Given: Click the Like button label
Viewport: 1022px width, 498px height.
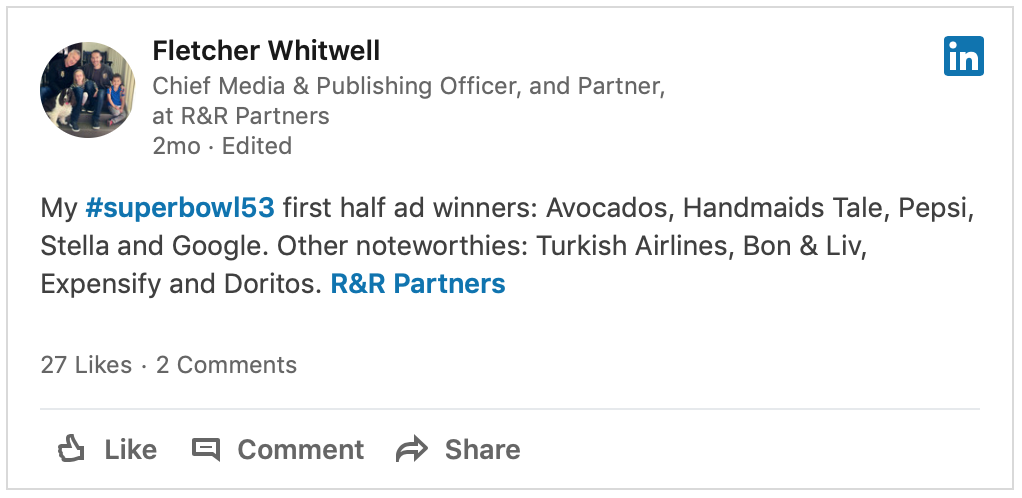Looking at the screenshot, I should pyautogui.click(x=130, y=450).
